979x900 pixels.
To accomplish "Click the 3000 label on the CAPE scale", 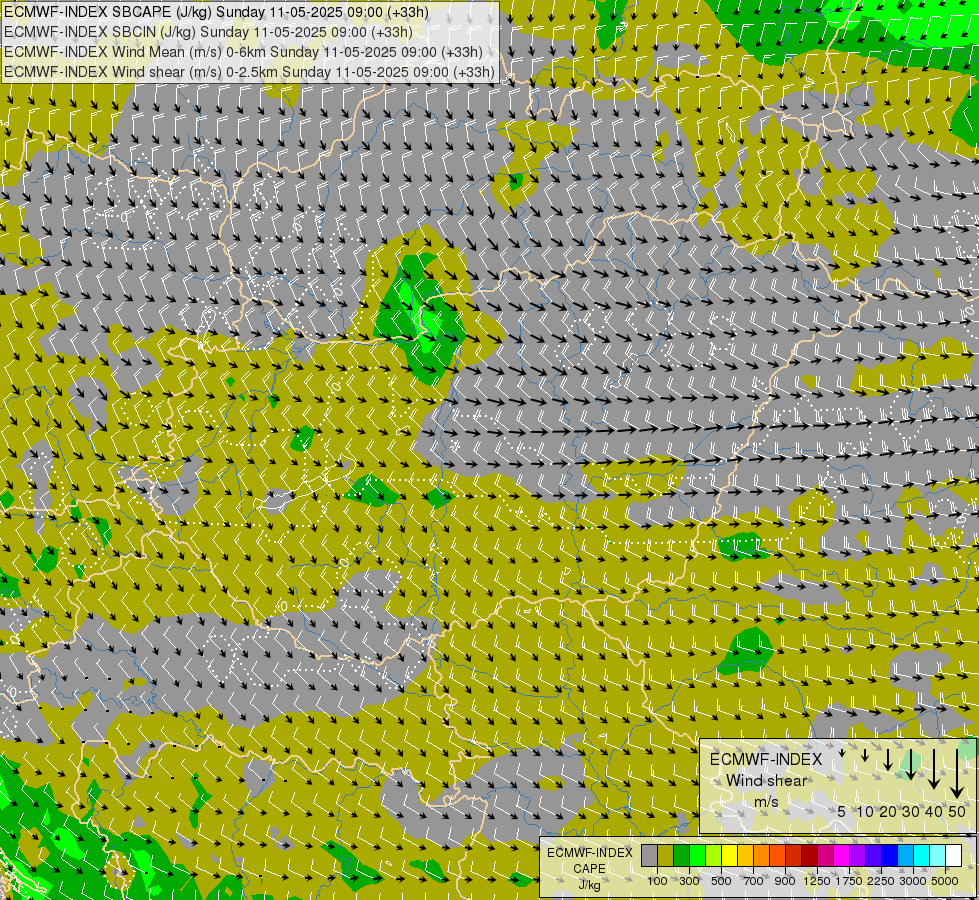I will pos(913,881).
